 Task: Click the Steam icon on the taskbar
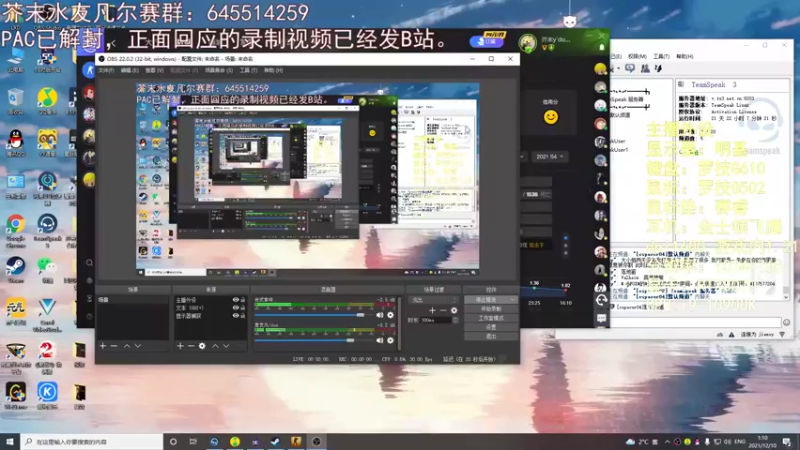(x=276, y=441)
